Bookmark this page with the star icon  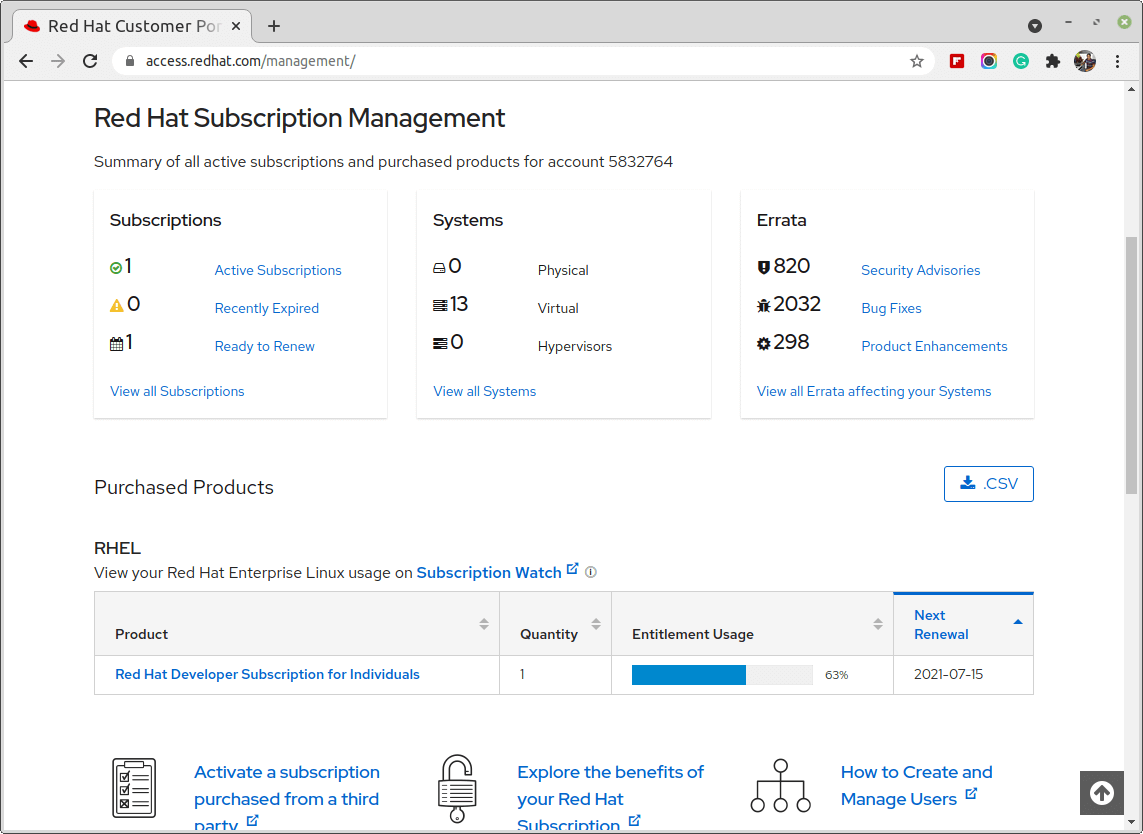pos(917,61)
